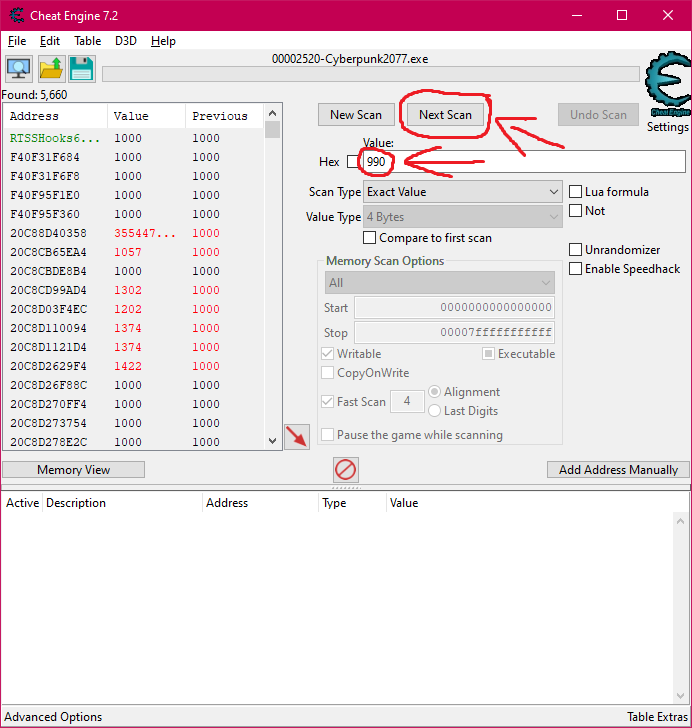This screenshot has height=728, width=692.
Task: Select the RTSSHooks6... address row
Action: (135, 138)
